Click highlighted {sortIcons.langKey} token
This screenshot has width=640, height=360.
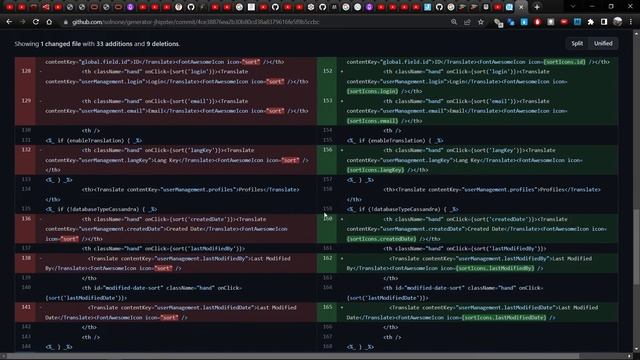coord(376,170)
